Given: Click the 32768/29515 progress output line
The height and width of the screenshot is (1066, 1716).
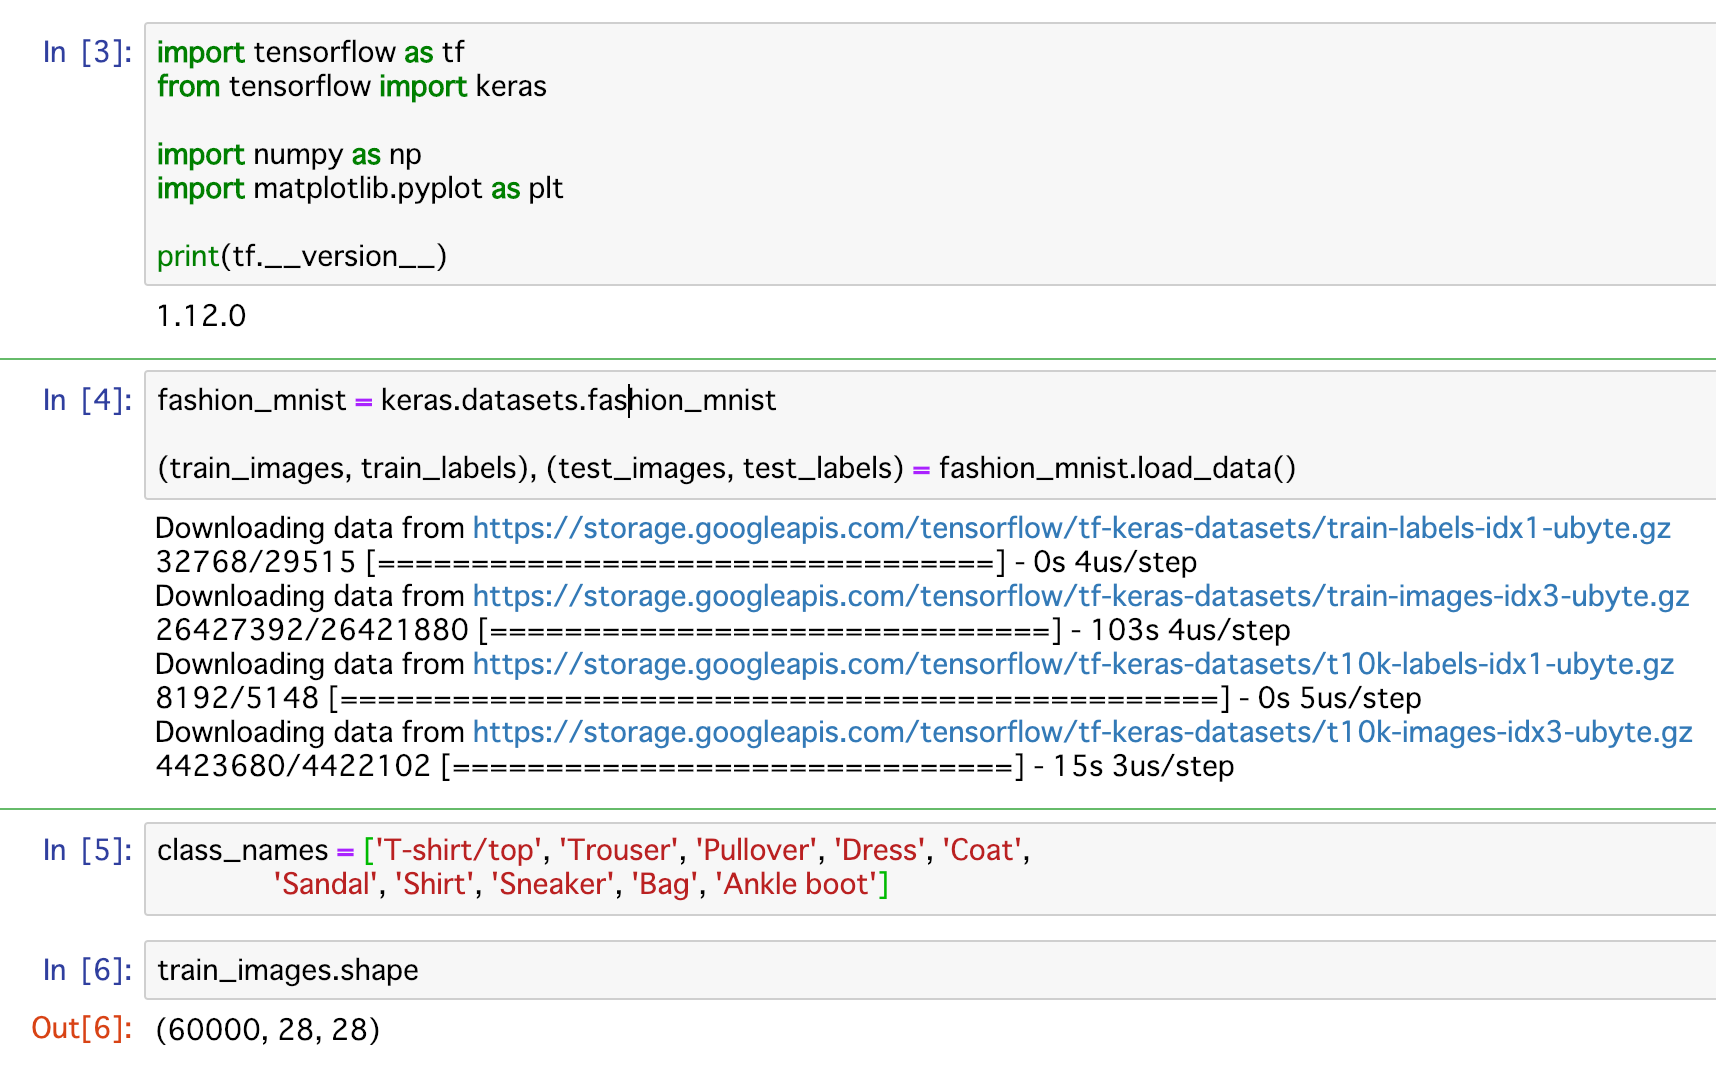Looking at the screenshot, I should click(676, 562).
